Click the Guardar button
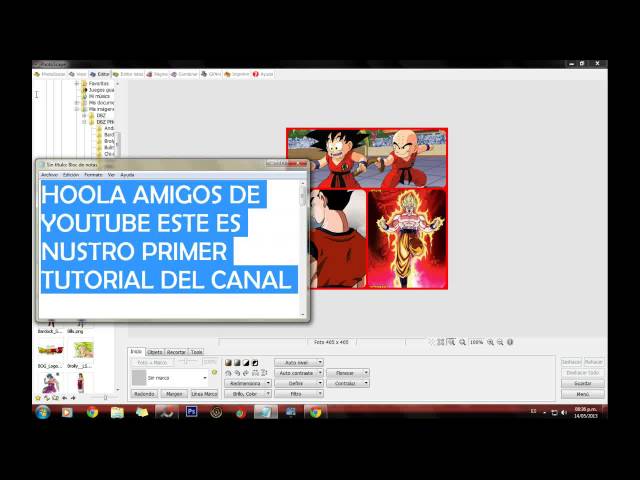640x480 pixels. point(582,384)
